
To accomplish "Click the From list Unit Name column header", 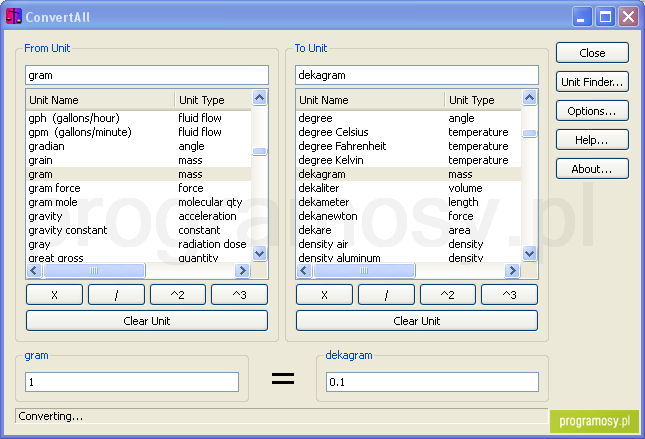I will [x=100, y=100].
